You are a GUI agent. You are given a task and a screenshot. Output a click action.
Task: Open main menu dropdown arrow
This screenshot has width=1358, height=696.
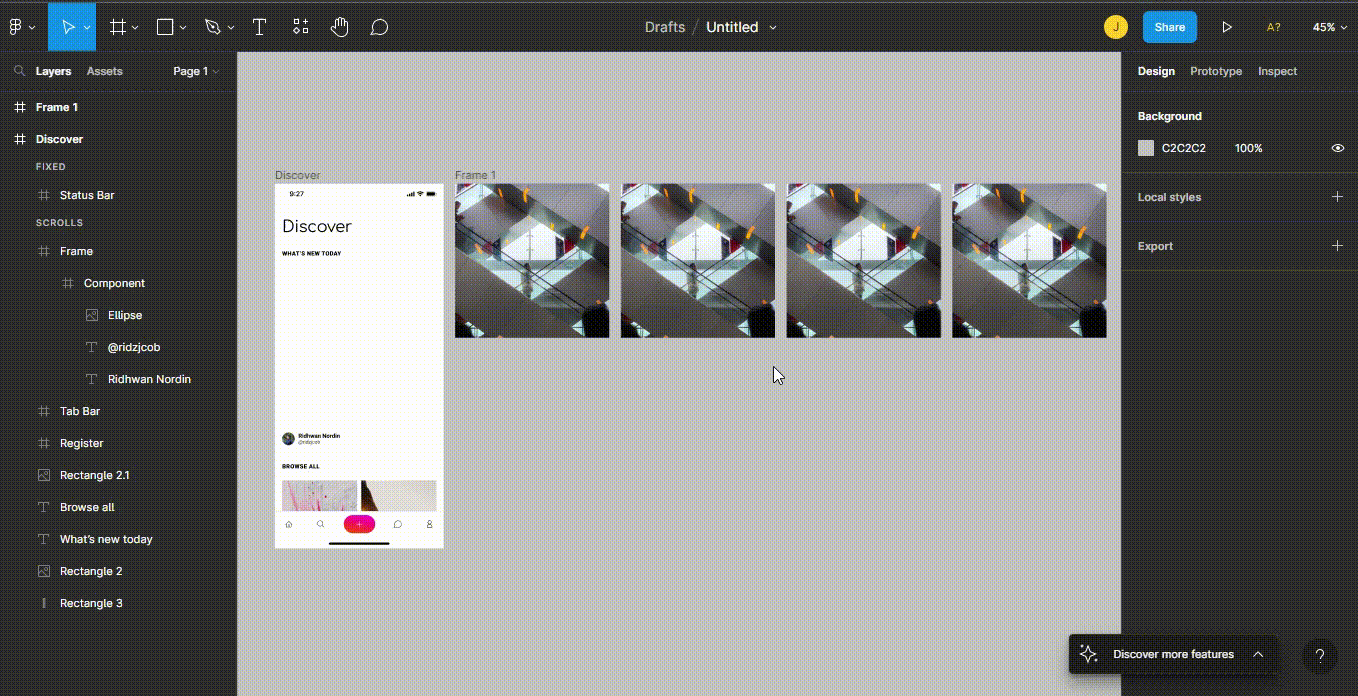pyautogui.click(x=32, y=28)
